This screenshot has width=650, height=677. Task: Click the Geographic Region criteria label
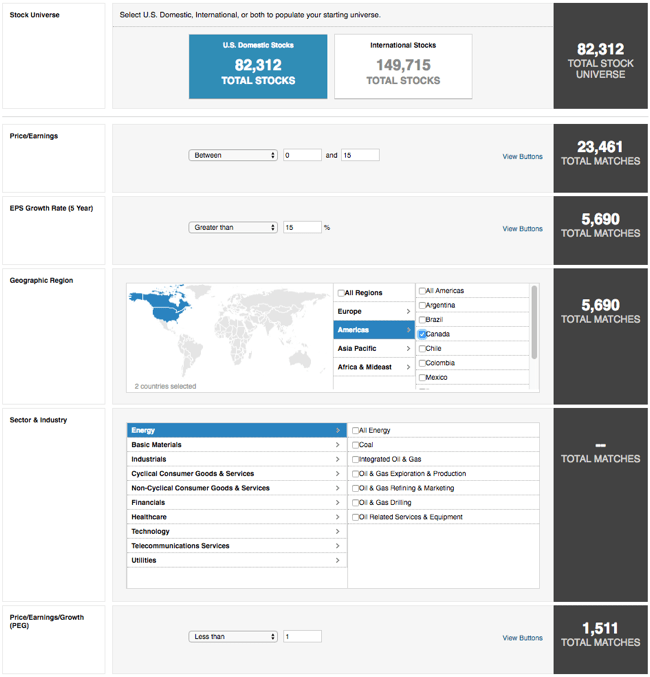click(41, 280)
